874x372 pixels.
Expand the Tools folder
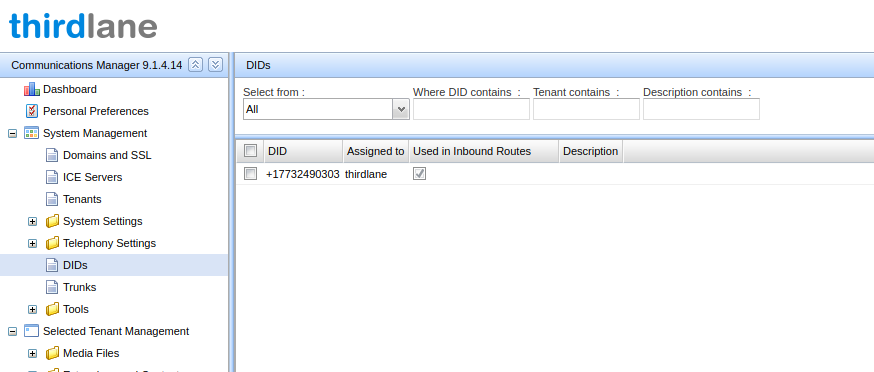click(32, 310)
